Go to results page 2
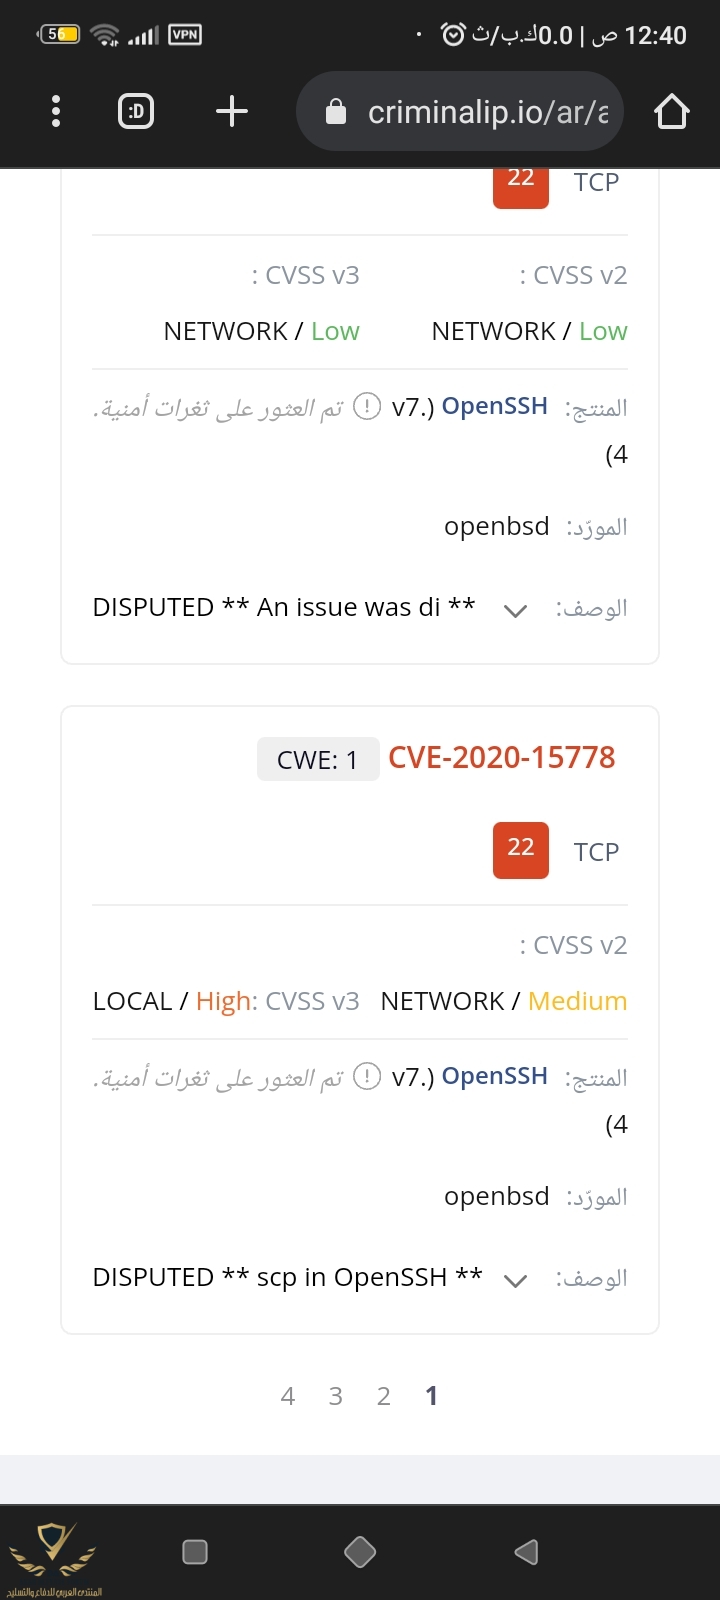The width and height of the screenshot is (720, 1600). [384, 1396]
